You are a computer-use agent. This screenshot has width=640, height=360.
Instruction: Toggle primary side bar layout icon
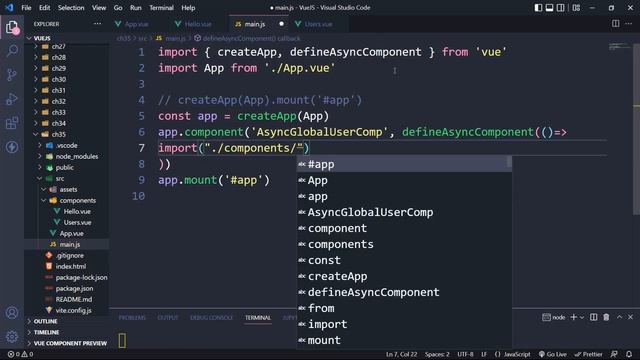click(x=538, y=8)
